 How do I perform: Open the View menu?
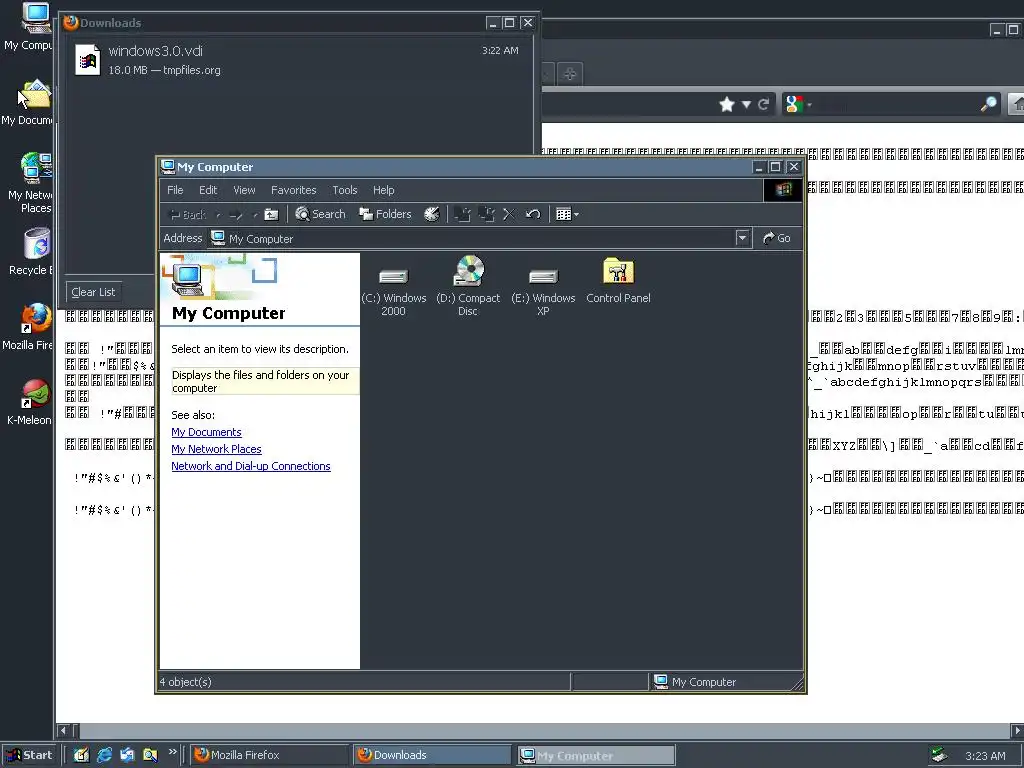tap(244, 190)
